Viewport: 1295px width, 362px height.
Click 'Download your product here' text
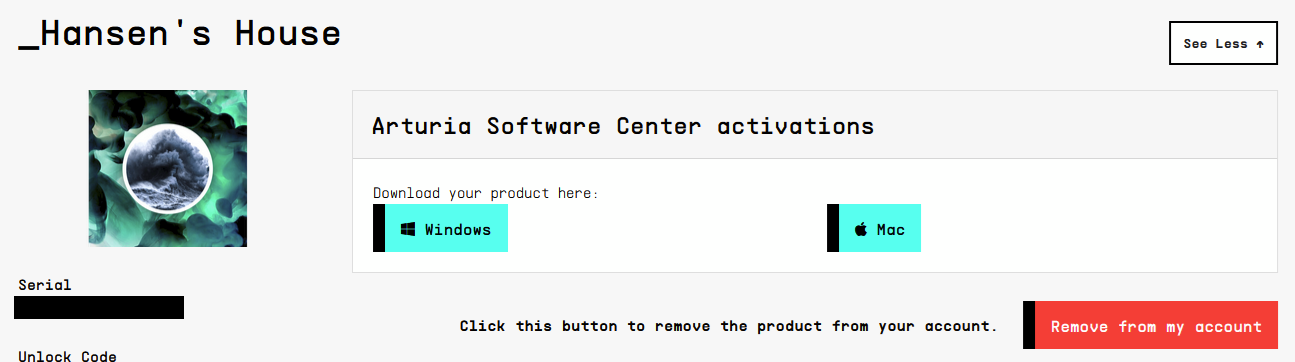485,192
